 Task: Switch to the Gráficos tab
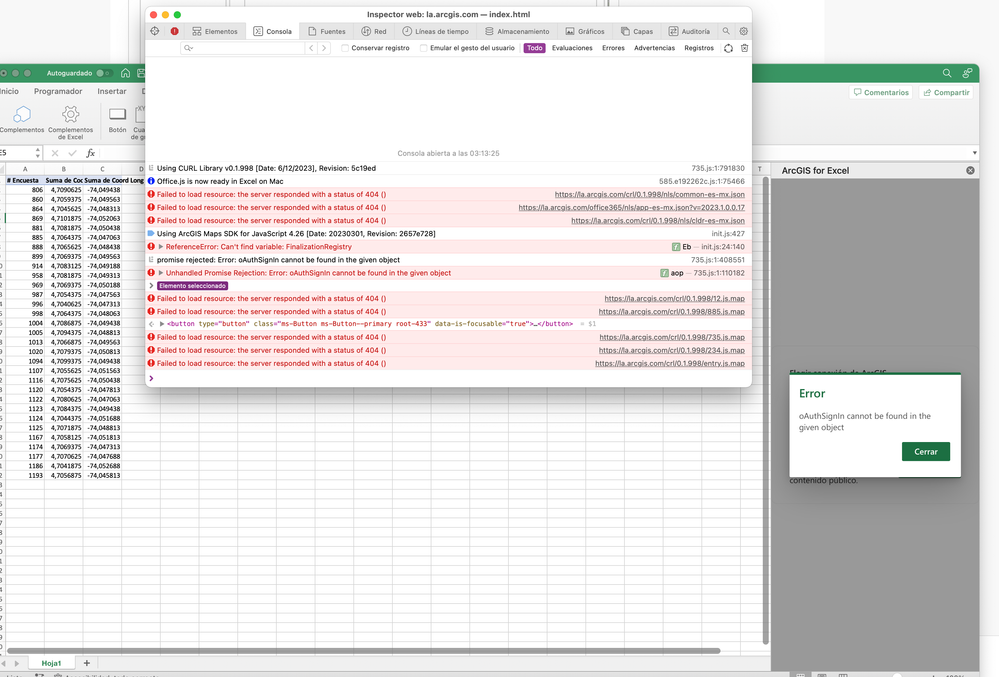tap(585, 31)
